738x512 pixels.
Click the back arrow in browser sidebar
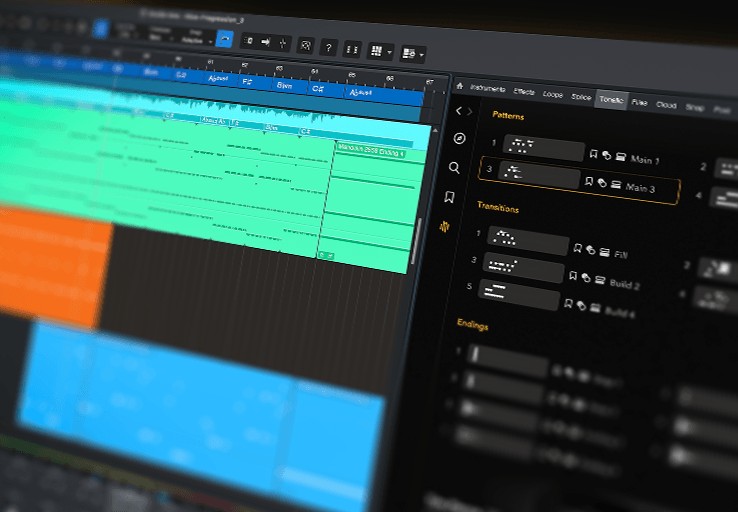458,111
